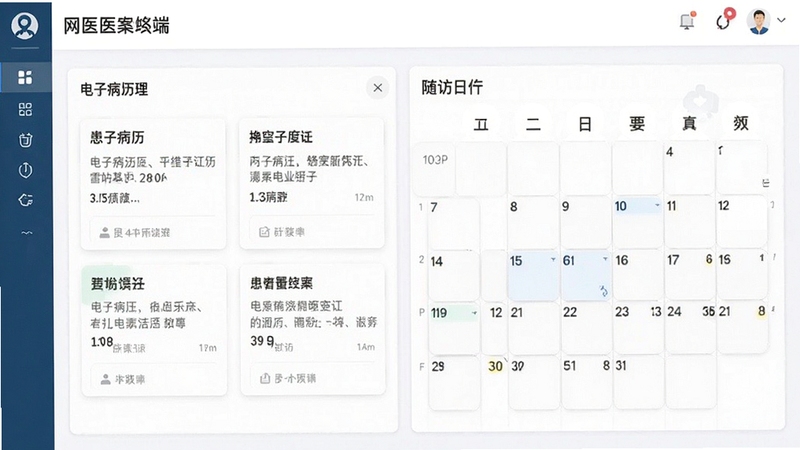
Task: Click the person footer button in 患子病历 card
Action: (x=153, y=233)
